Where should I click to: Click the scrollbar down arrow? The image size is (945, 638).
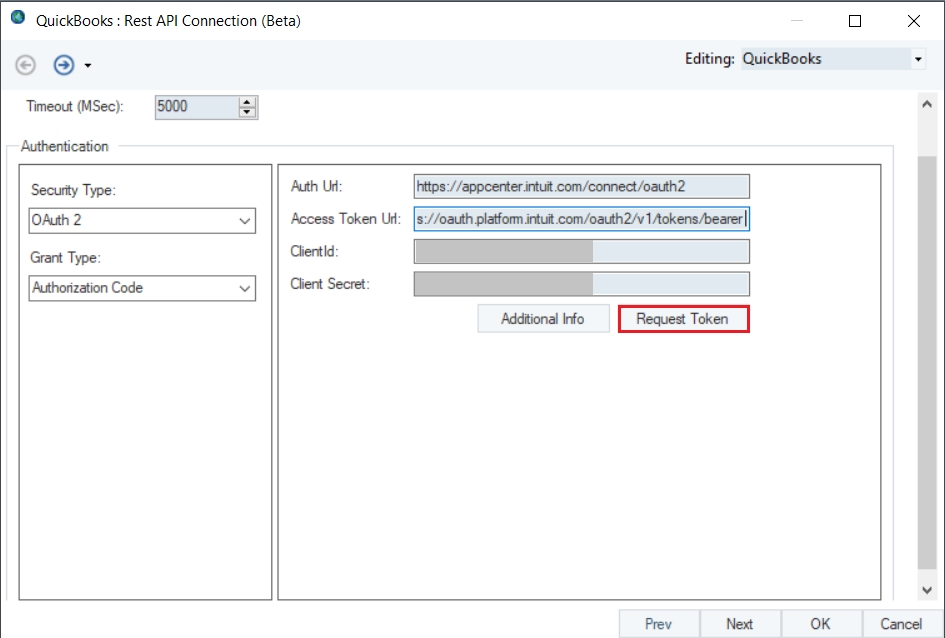[927, 590]
